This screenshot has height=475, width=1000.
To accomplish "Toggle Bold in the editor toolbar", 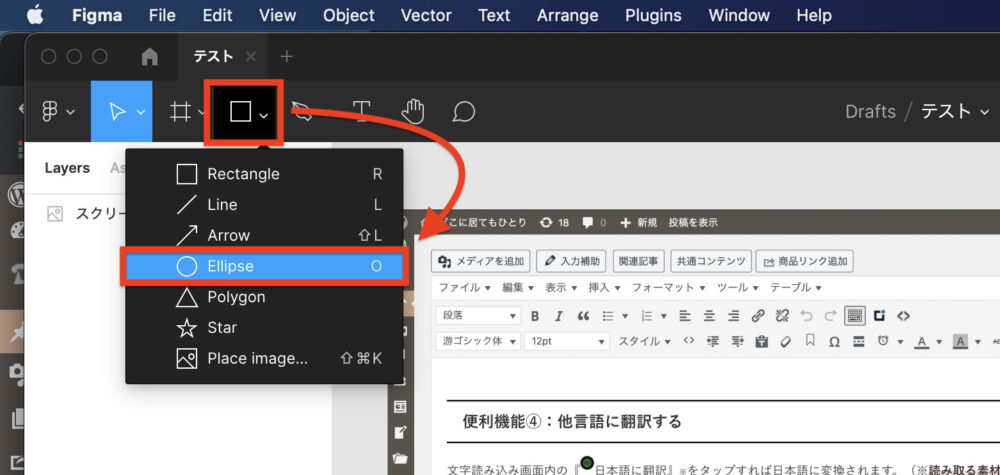I will [535, 316].
